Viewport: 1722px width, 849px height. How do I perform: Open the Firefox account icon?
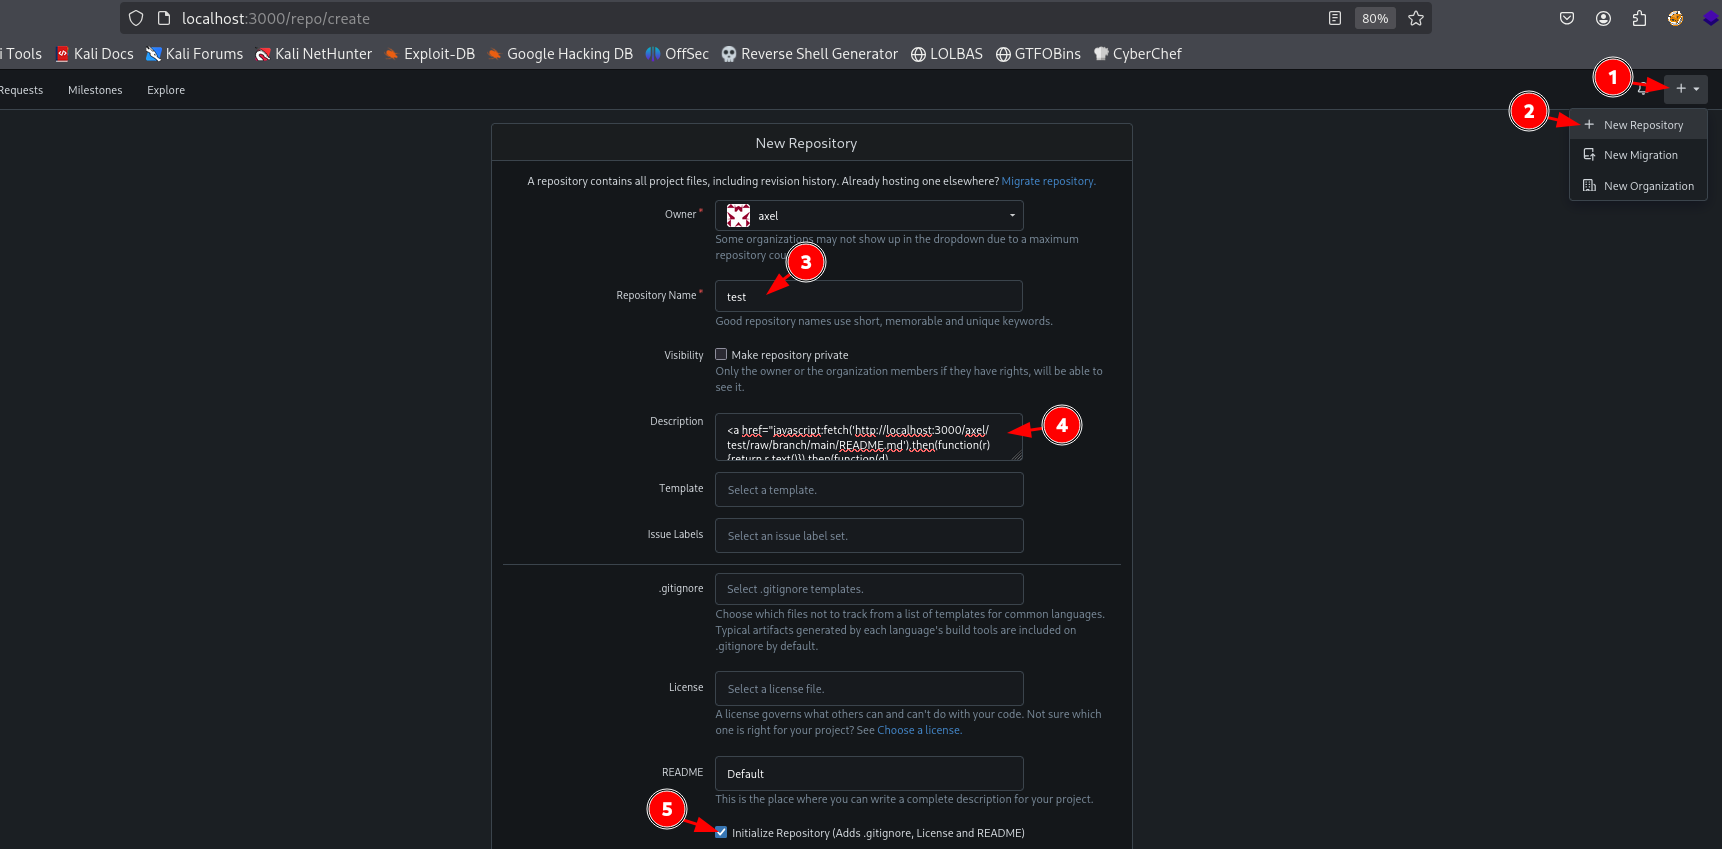1603,18
